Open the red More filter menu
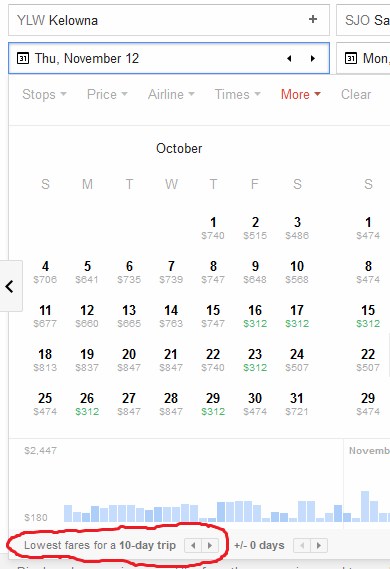This screenshot has height=569, width=390. coord(301,94)
